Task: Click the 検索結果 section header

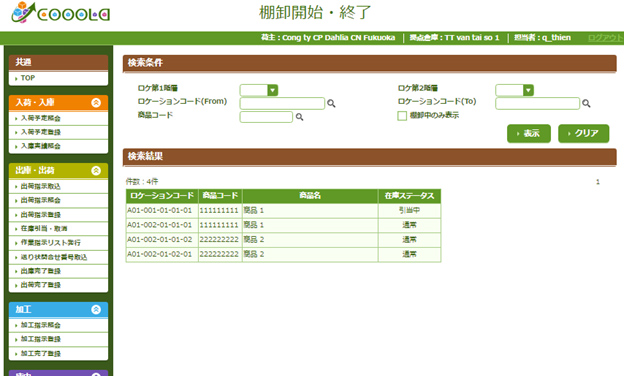Action: point(370,157)
